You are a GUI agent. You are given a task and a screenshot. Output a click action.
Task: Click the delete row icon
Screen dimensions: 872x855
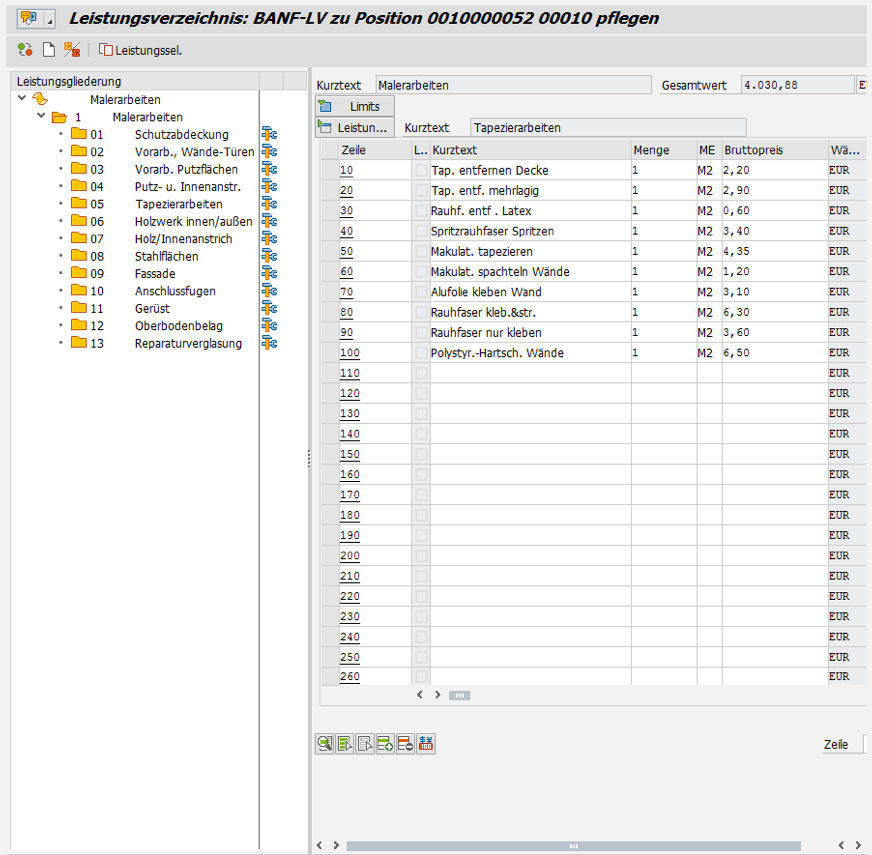pyautogui.click(x=405, y=743)
